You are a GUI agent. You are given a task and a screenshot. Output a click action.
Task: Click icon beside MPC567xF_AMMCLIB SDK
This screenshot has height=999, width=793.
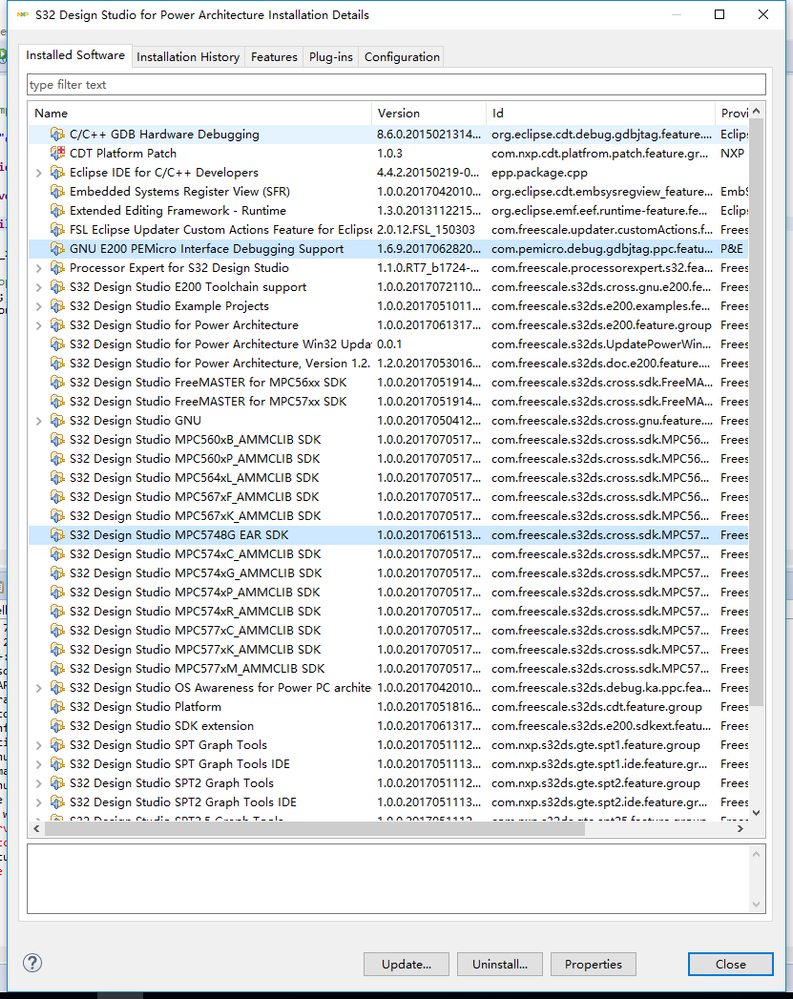[x=57, y=498]
